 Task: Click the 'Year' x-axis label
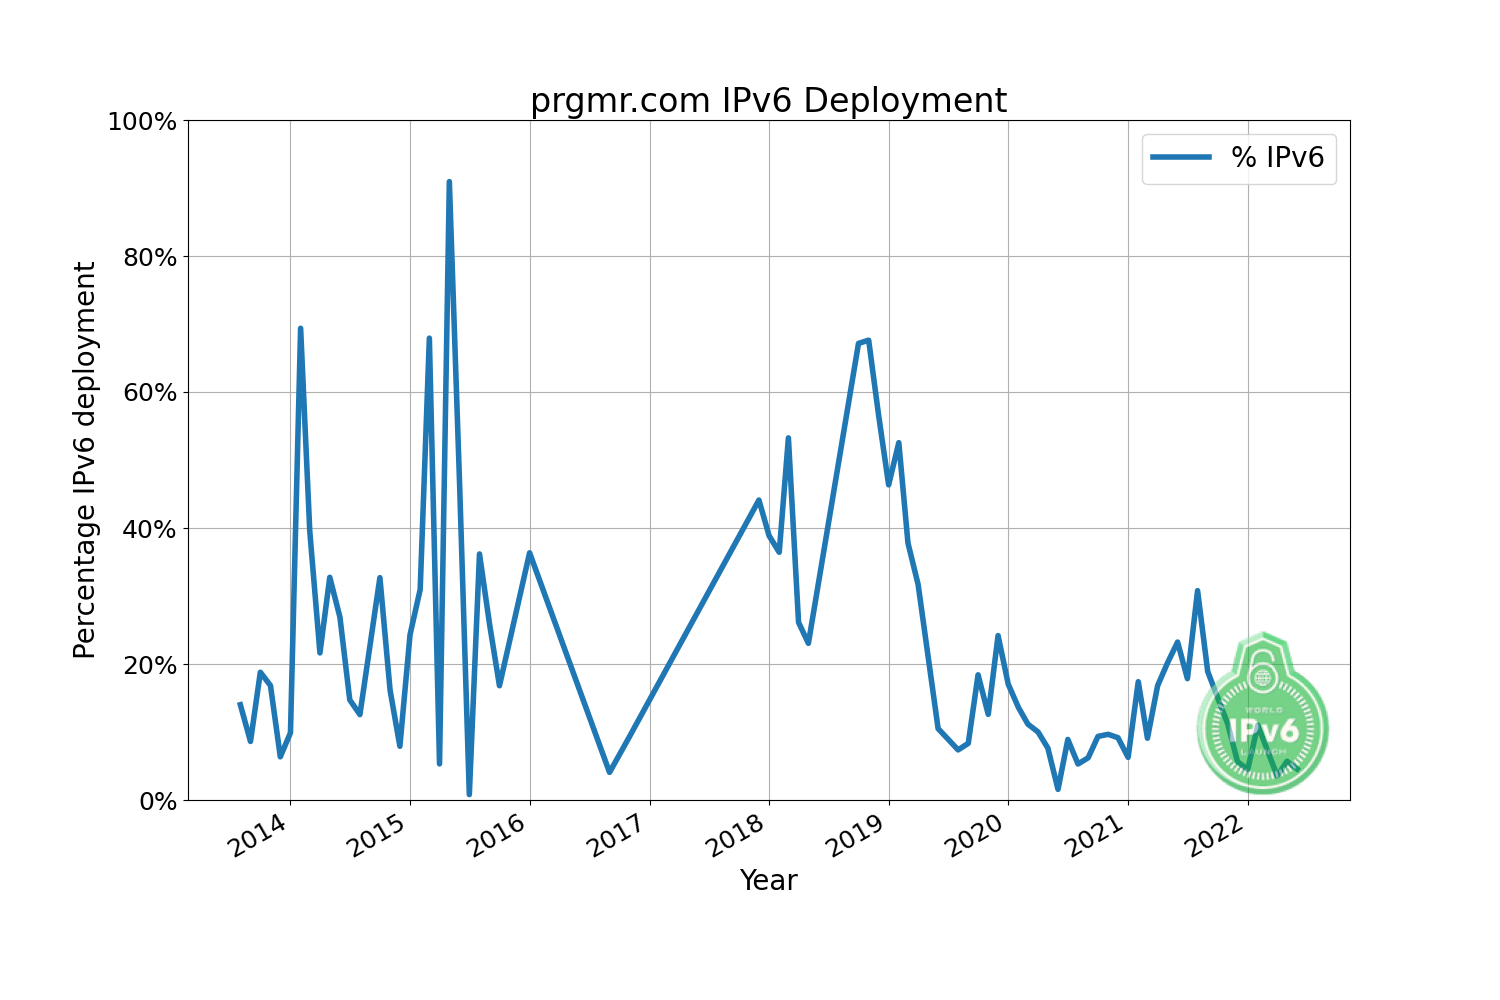pos(768,880)
